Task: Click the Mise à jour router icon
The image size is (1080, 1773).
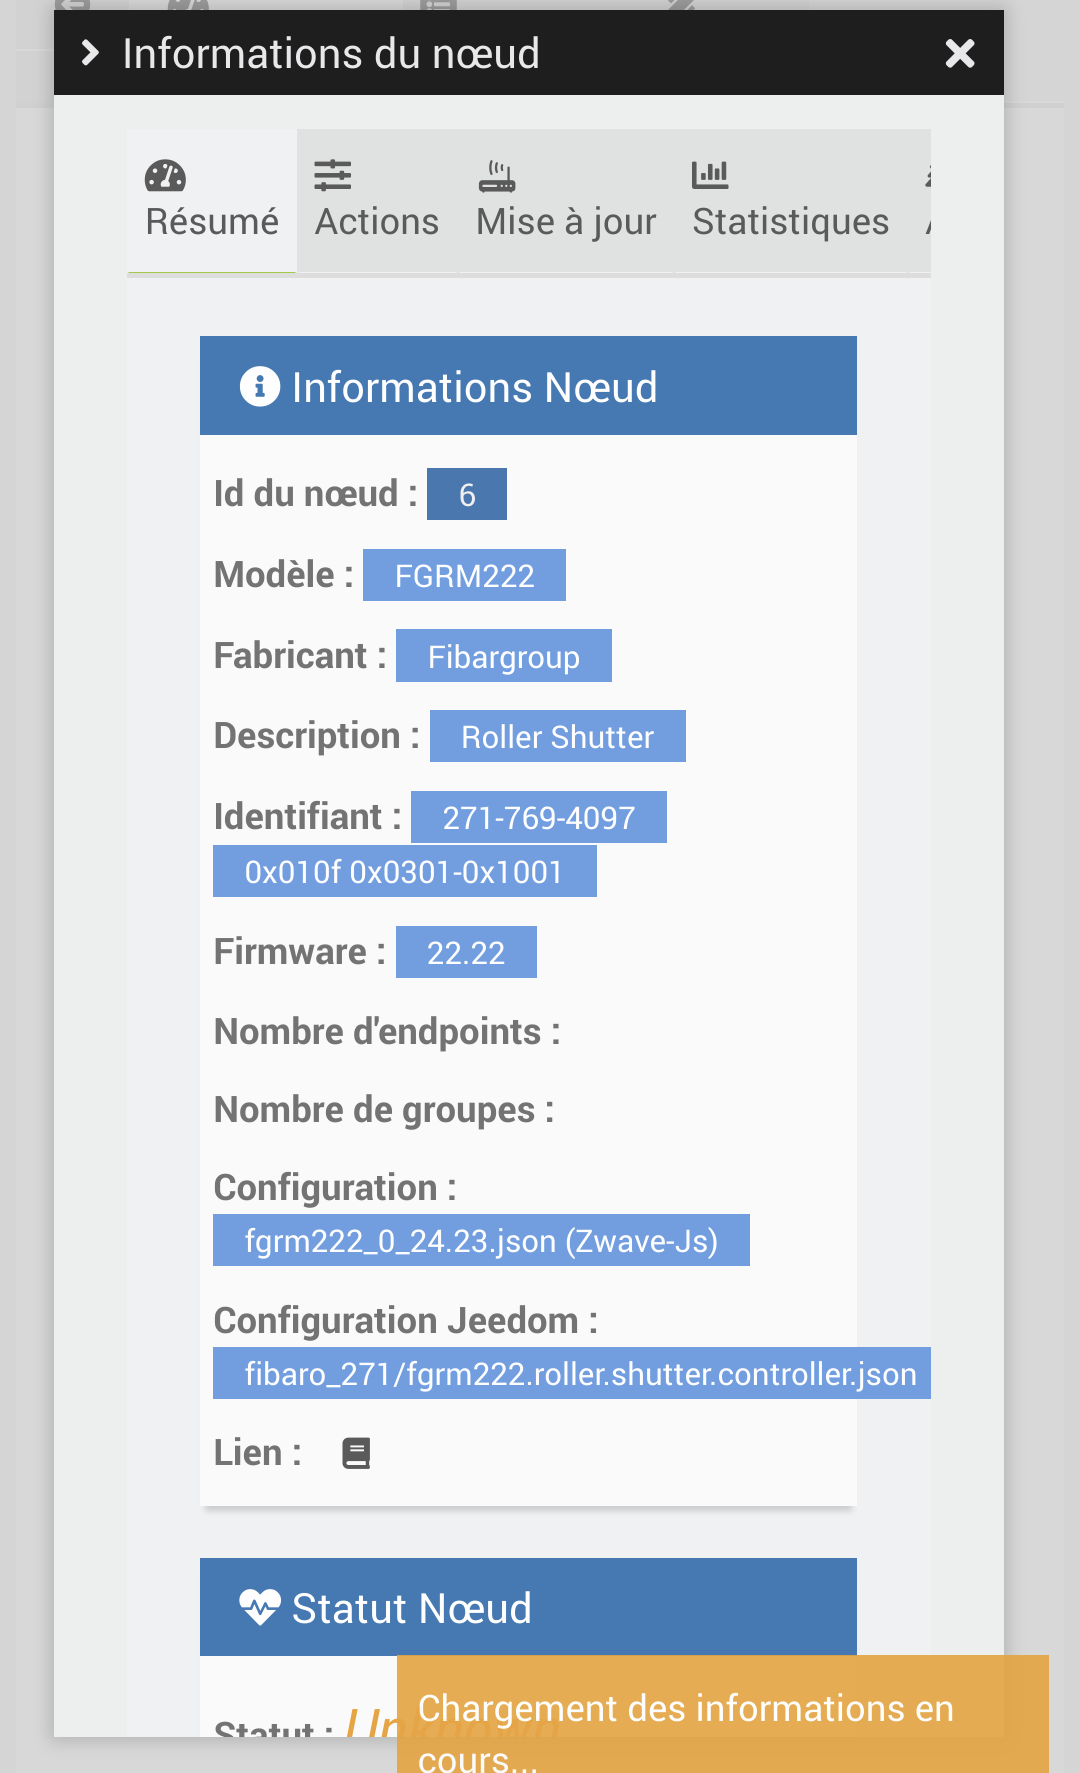Action: 497,176
